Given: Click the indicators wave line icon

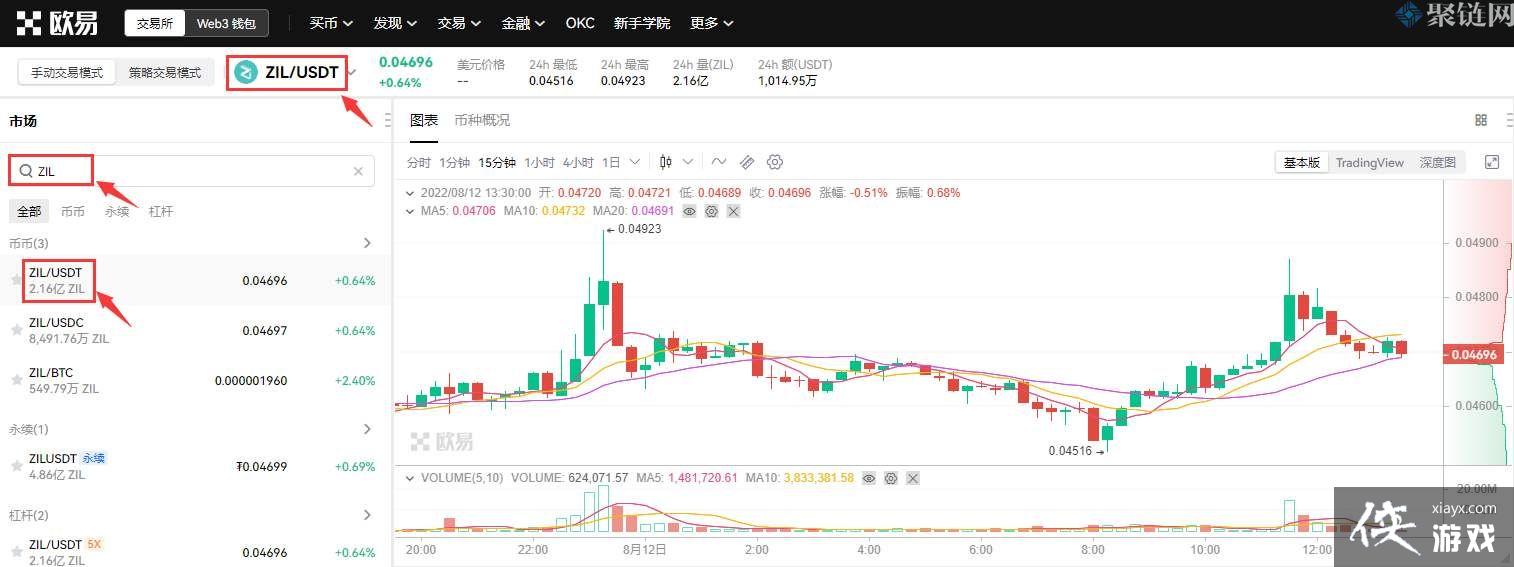Looking at the screenshot, I should [x=719, y=162].
